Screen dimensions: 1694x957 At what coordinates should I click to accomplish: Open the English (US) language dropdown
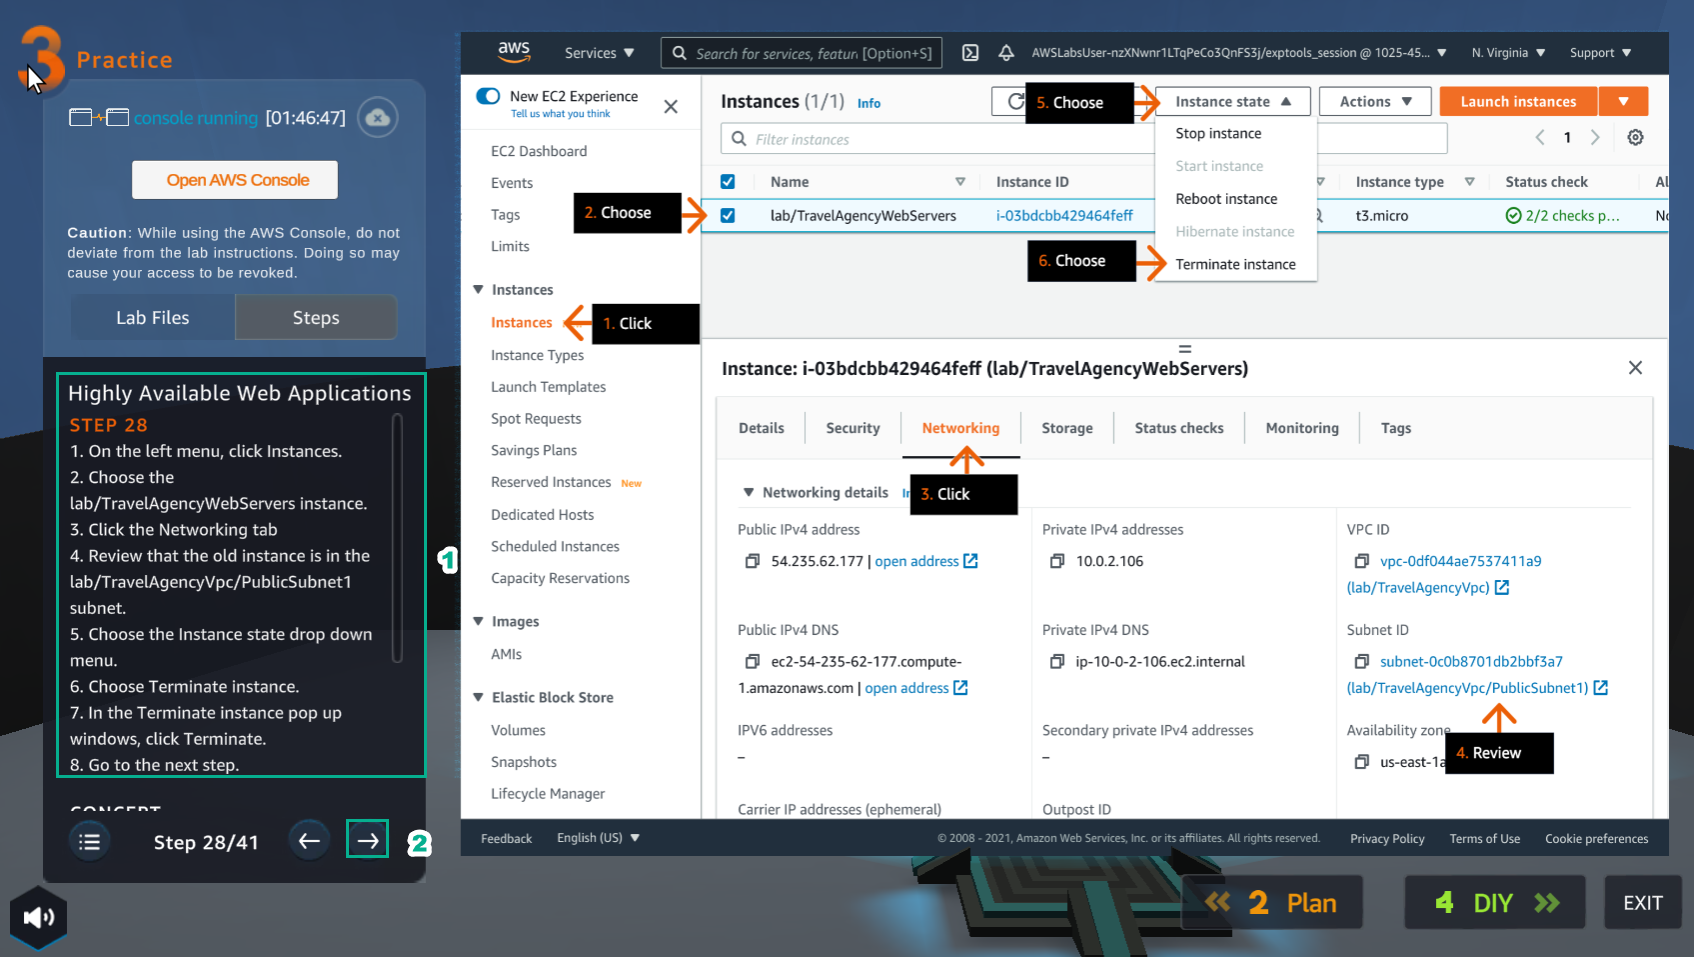598,838
